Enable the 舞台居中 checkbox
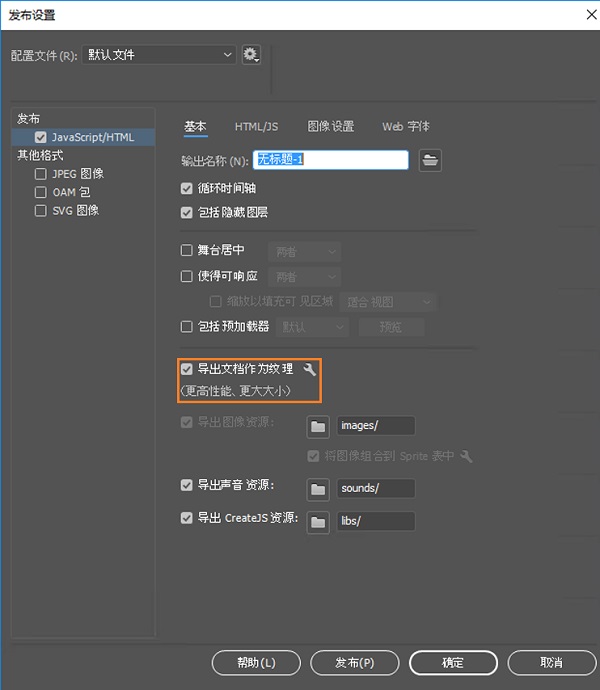 (187, 251)
